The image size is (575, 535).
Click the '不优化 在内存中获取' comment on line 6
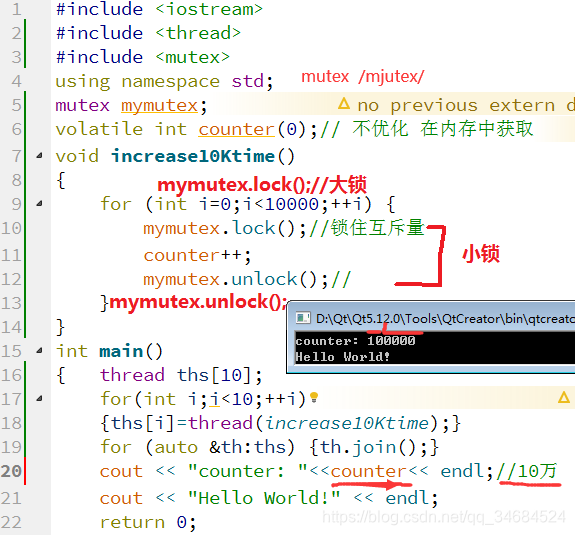coord(443,129)
